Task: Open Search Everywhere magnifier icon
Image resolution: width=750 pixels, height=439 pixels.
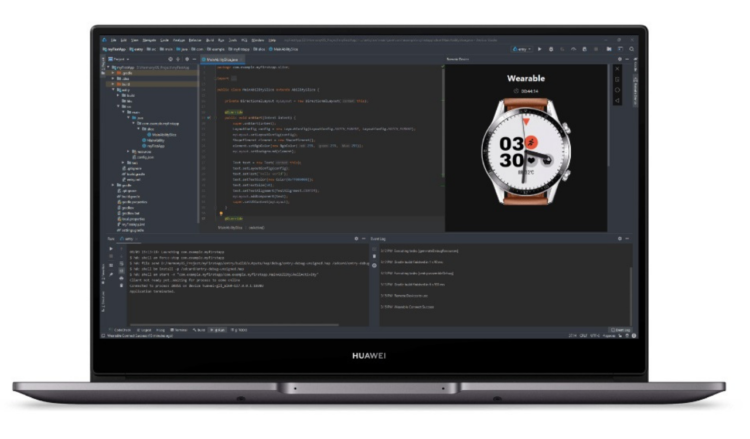Action: [x=631, y=49]
